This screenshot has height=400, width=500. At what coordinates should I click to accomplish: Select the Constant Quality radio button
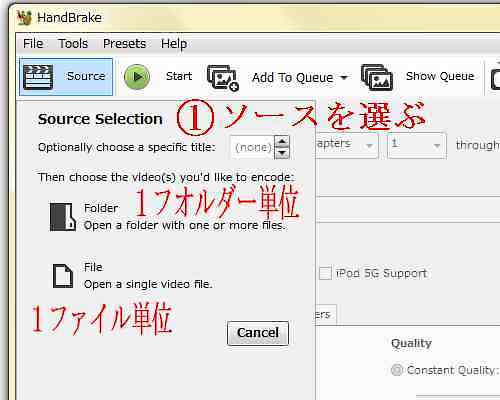[x=397, y=370]
